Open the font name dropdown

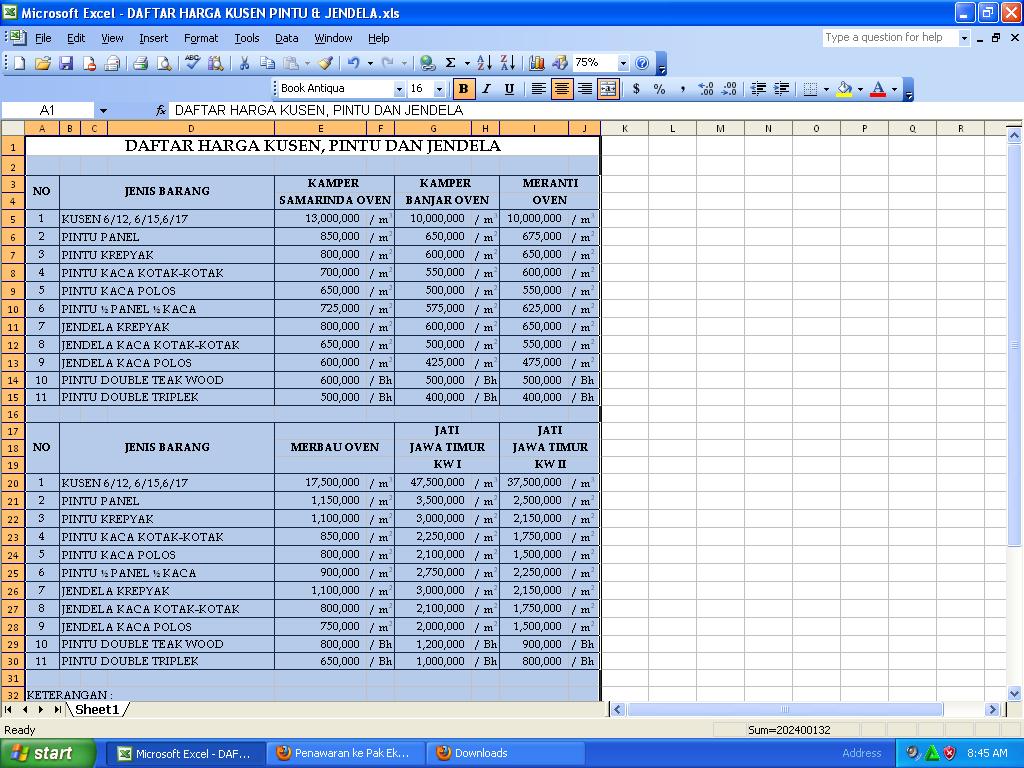coord(399,89)
